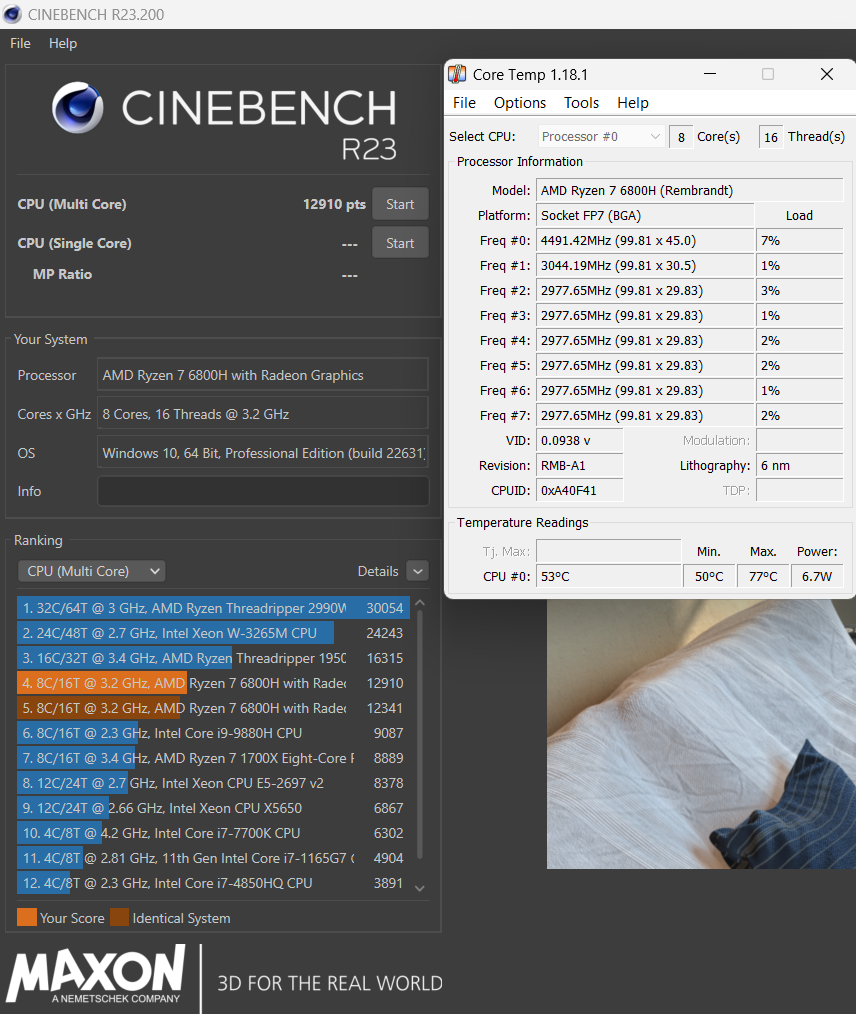Start the CPU Single Core benchmark
The width and height of the screenshot is (856, 1014).
pyautogui.click(x=400, y=243)
